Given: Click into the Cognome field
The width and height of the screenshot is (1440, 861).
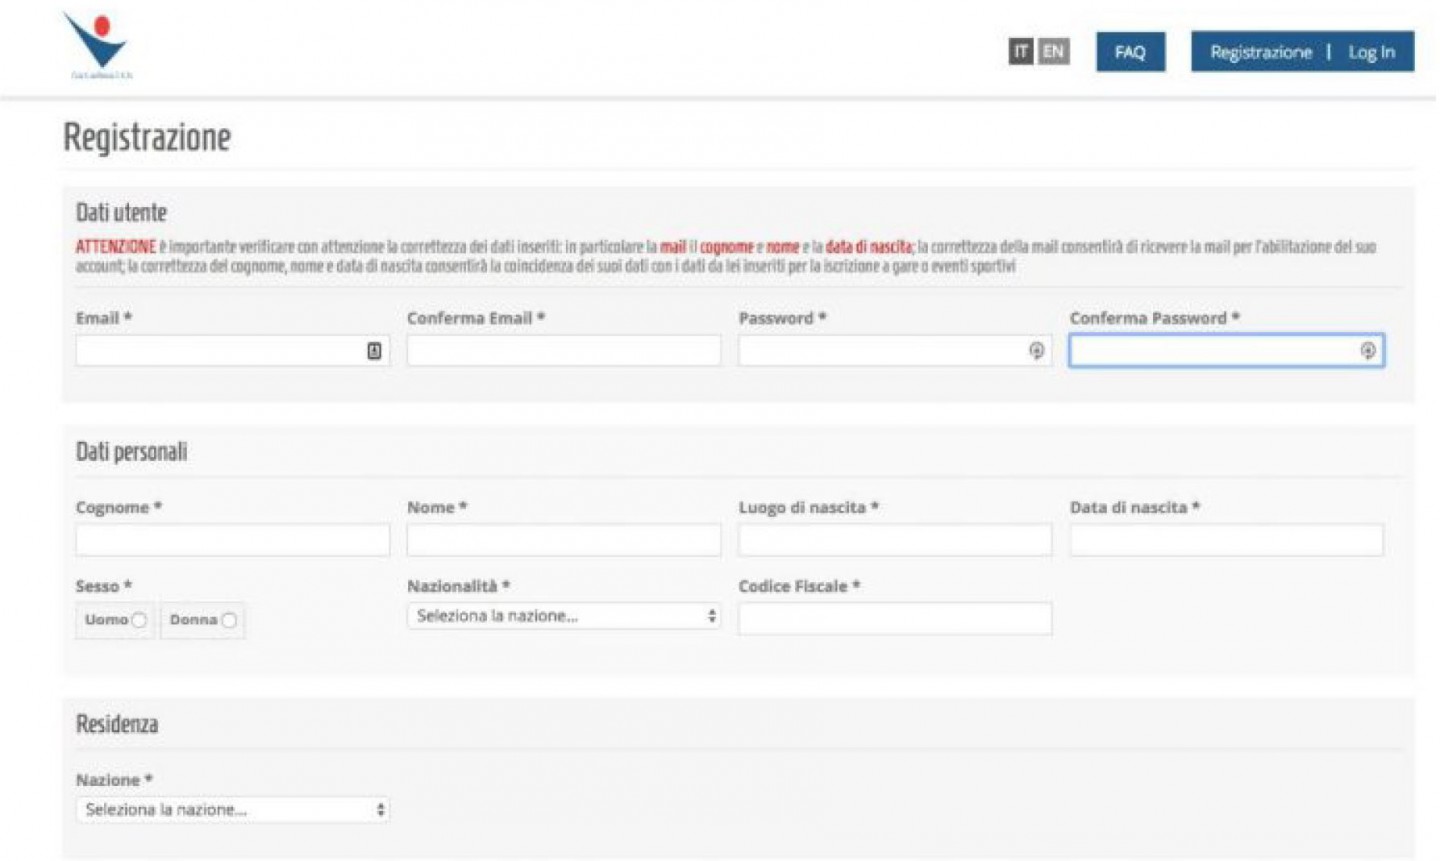Looking at the screenshot, I should pyautogui.click(x=232, y=540).
